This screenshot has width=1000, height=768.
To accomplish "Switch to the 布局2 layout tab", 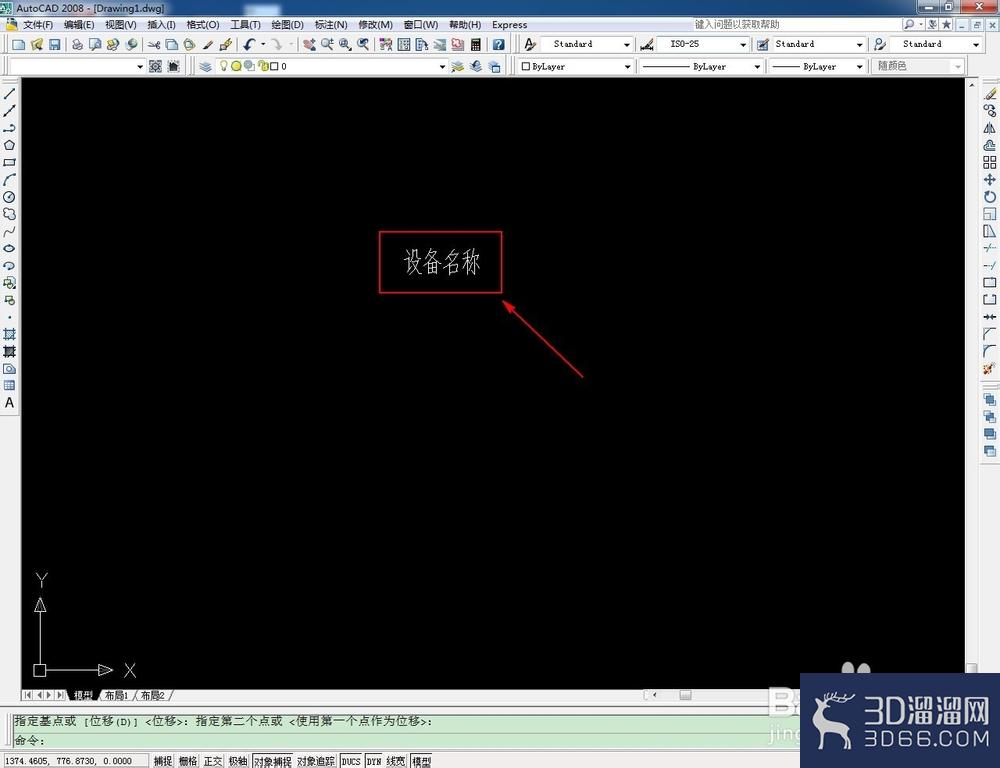I will click(x=153, y=695).
